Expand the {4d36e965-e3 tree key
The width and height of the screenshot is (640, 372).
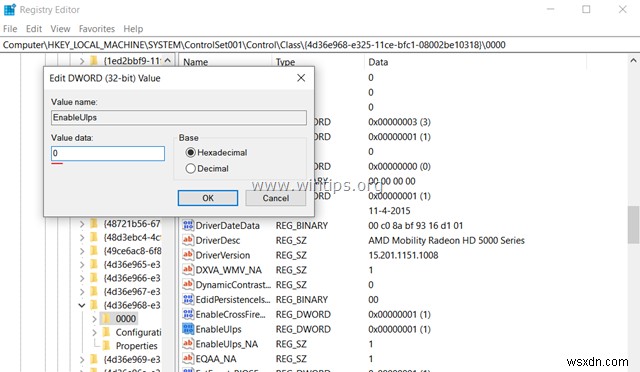(82, 264)
